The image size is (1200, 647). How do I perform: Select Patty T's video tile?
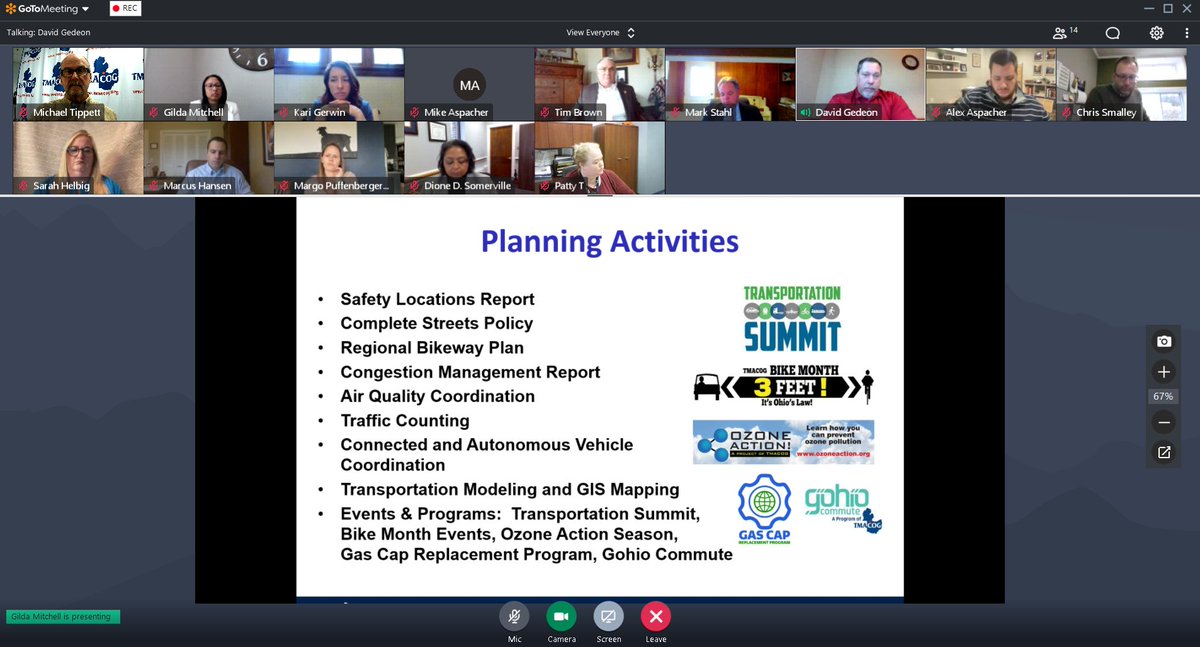599,158
